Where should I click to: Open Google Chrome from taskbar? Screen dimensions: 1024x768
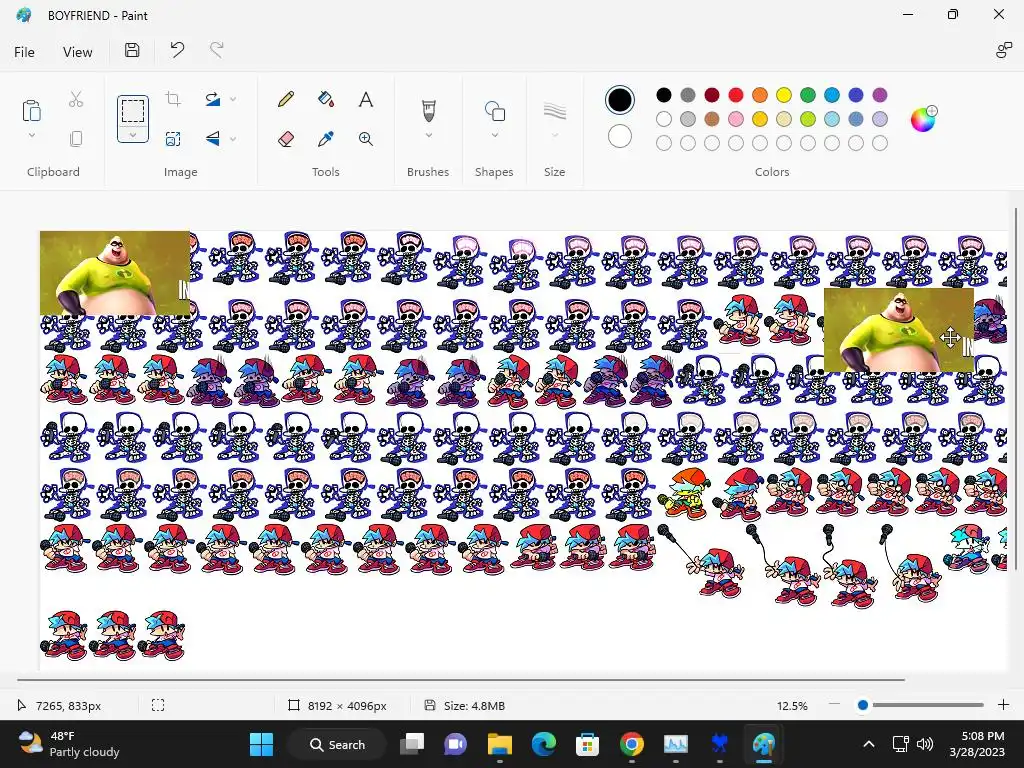[x=632, y=744]
